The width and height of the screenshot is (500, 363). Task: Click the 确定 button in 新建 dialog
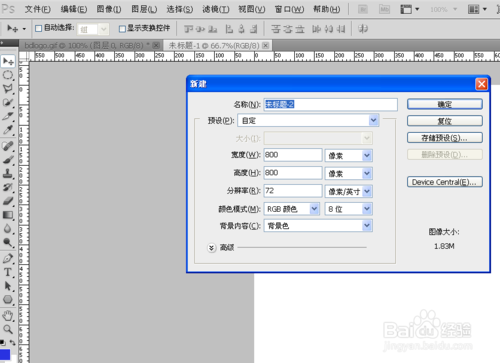(x=445, y=104)
